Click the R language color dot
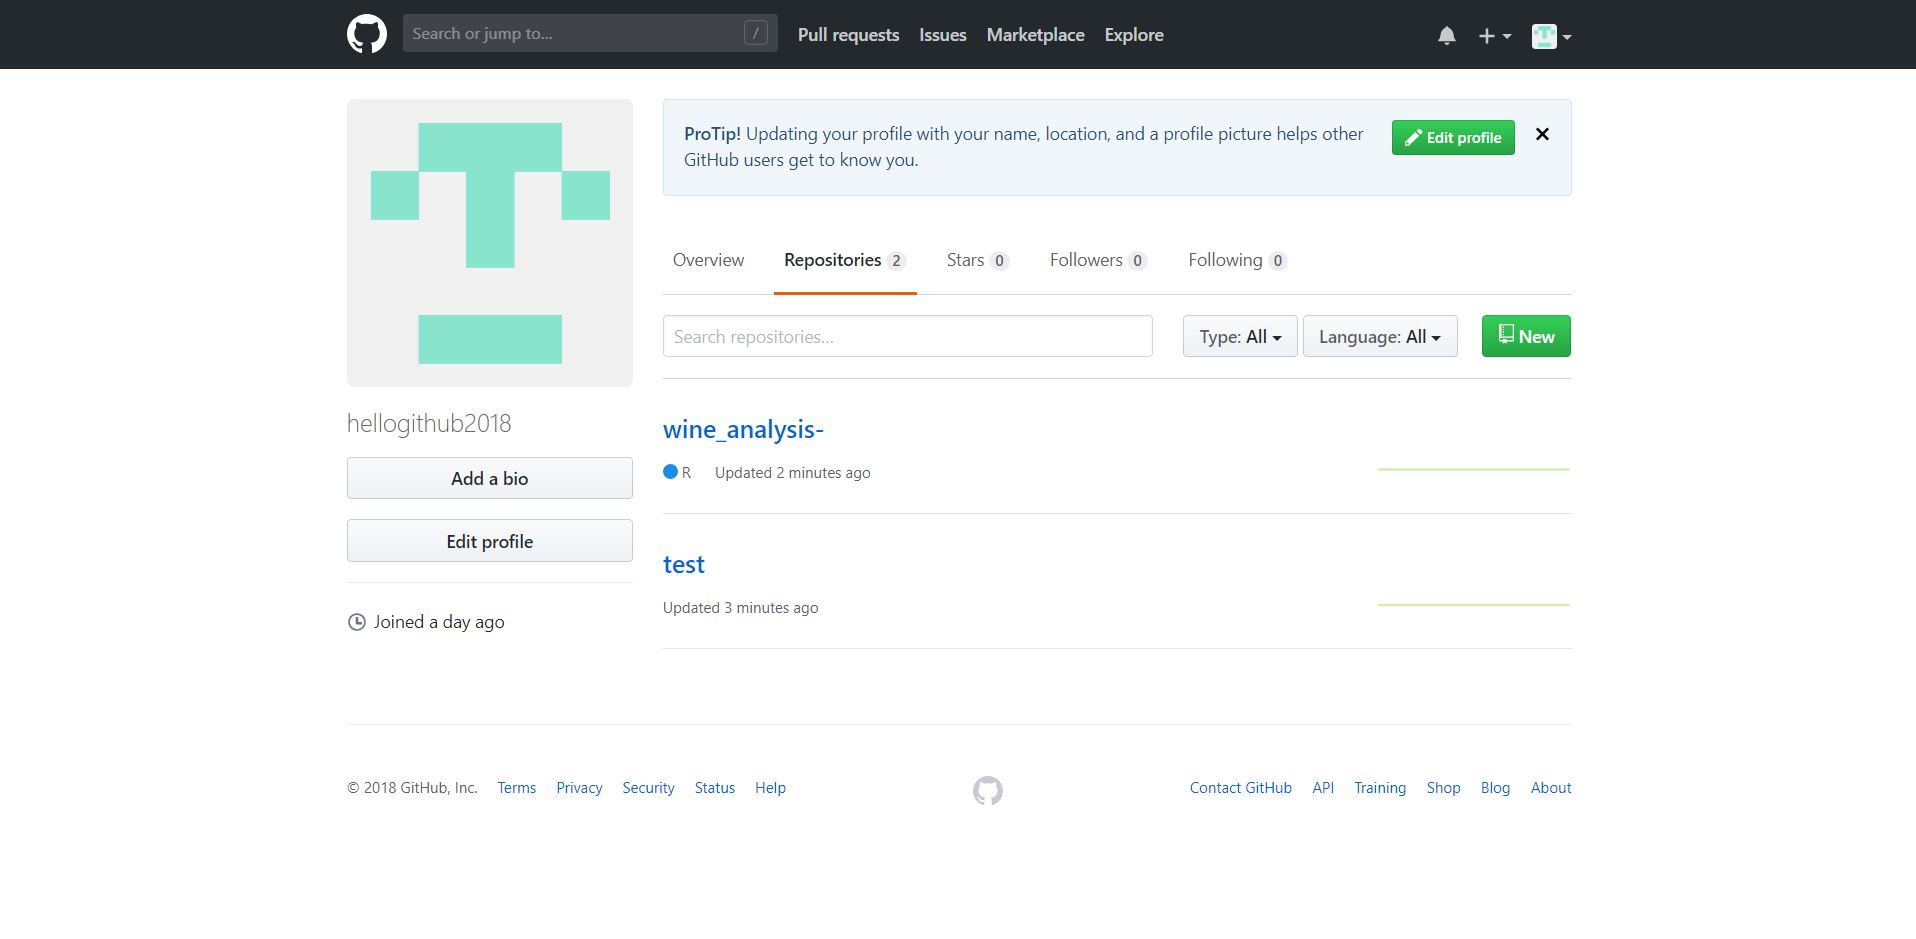This screenshot has width=1916, height=939. pos(670,472)
